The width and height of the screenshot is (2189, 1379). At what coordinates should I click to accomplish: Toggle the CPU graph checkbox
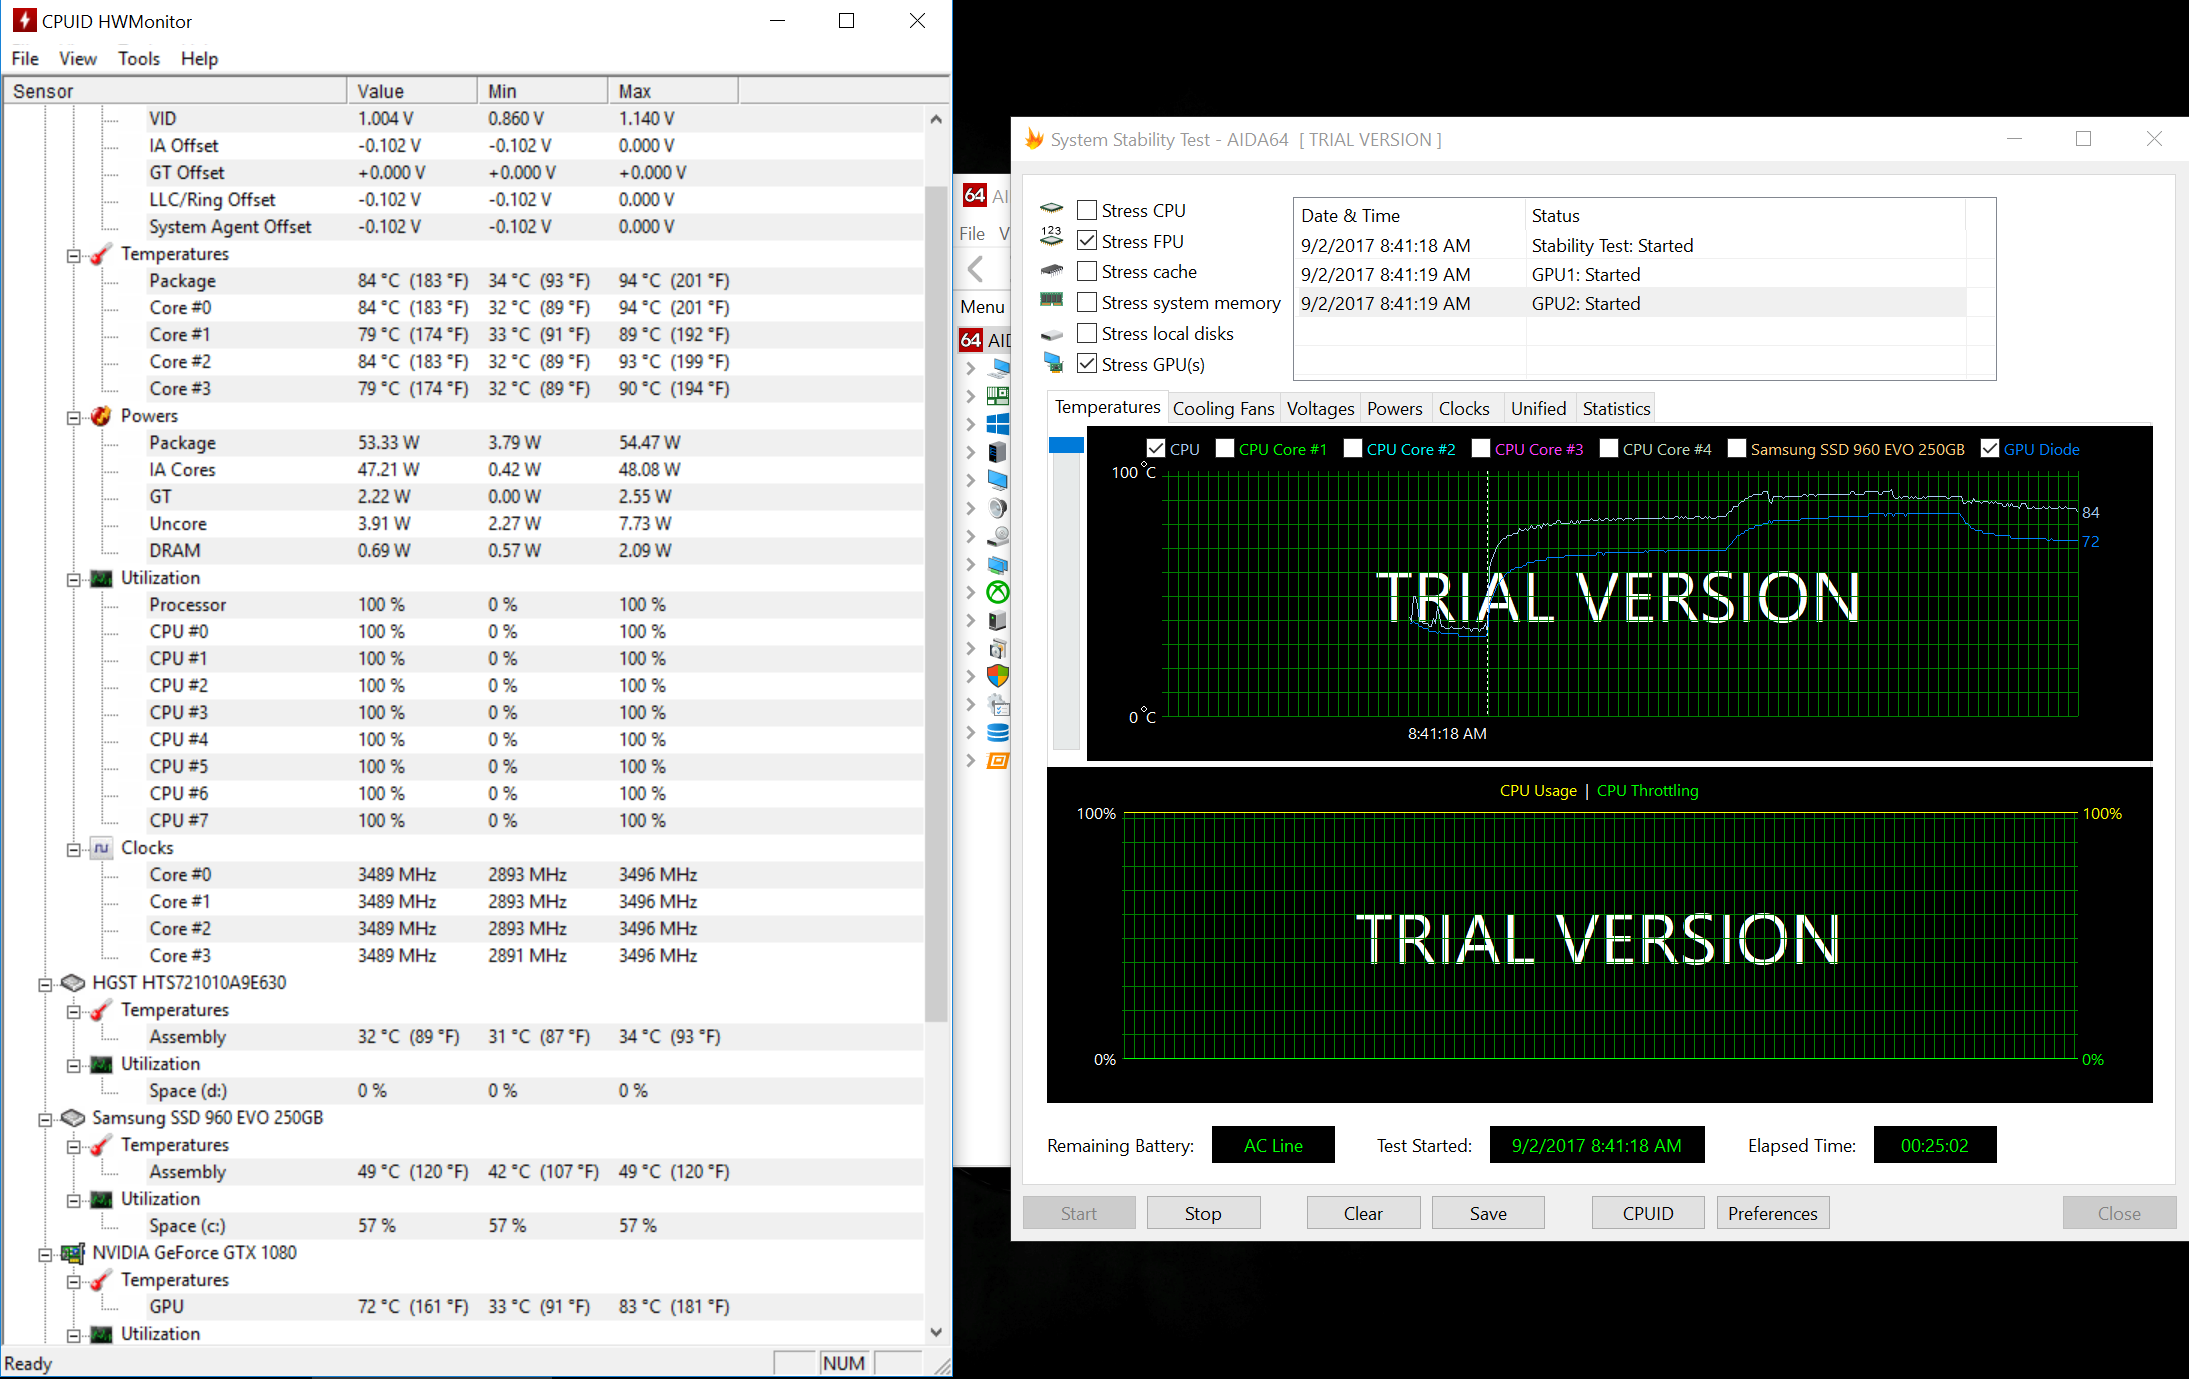[1156, 449]
